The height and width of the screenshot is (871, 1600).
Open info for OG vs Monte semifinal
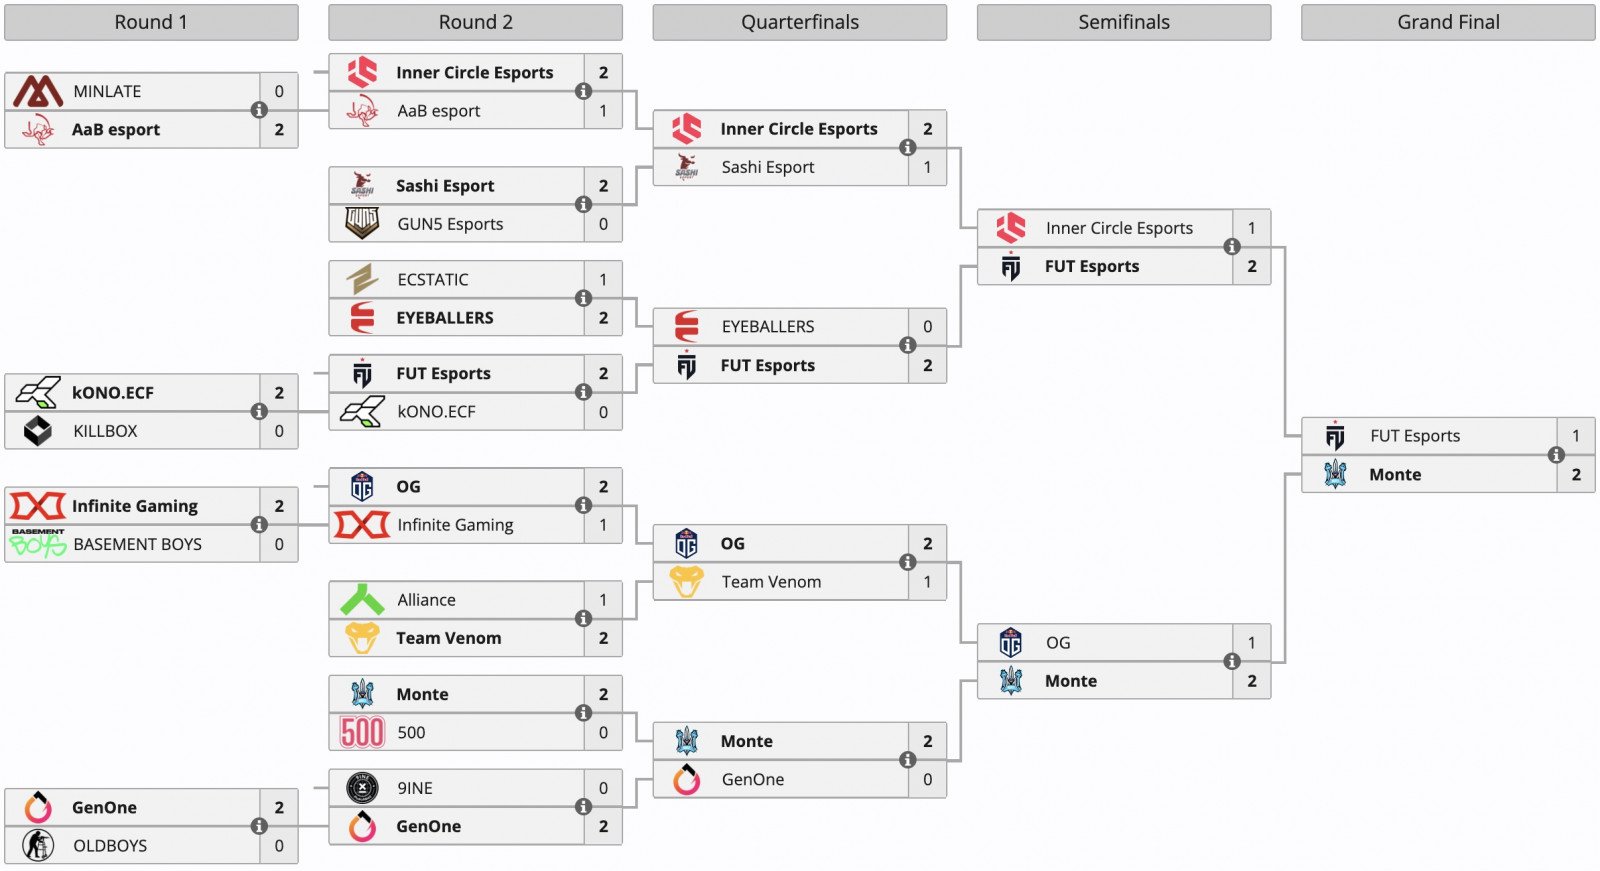1232,661
